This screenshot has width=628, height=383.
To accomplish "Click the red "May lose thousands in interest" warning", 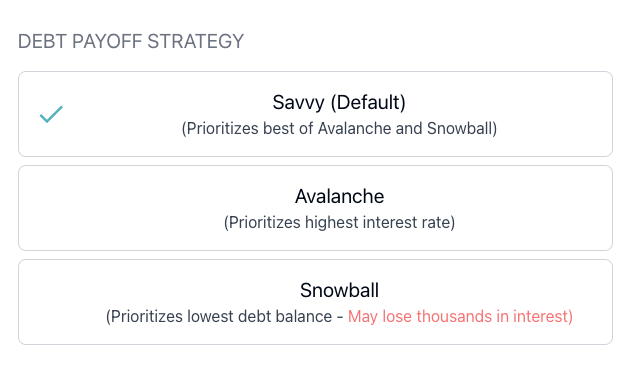I will [x=460, y=316].
